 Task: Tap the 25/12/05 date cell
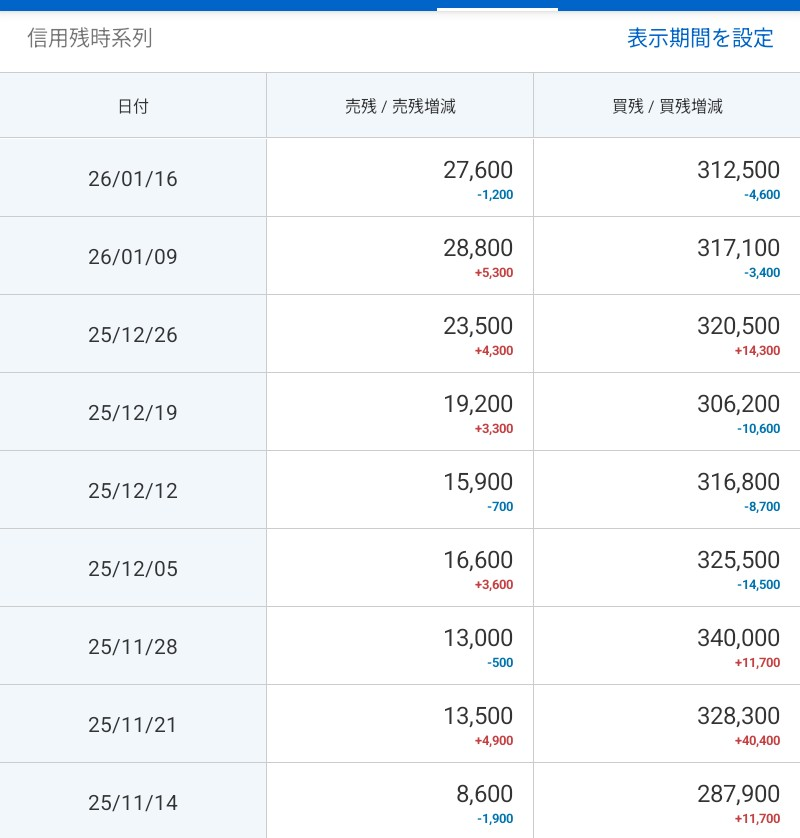133,569
